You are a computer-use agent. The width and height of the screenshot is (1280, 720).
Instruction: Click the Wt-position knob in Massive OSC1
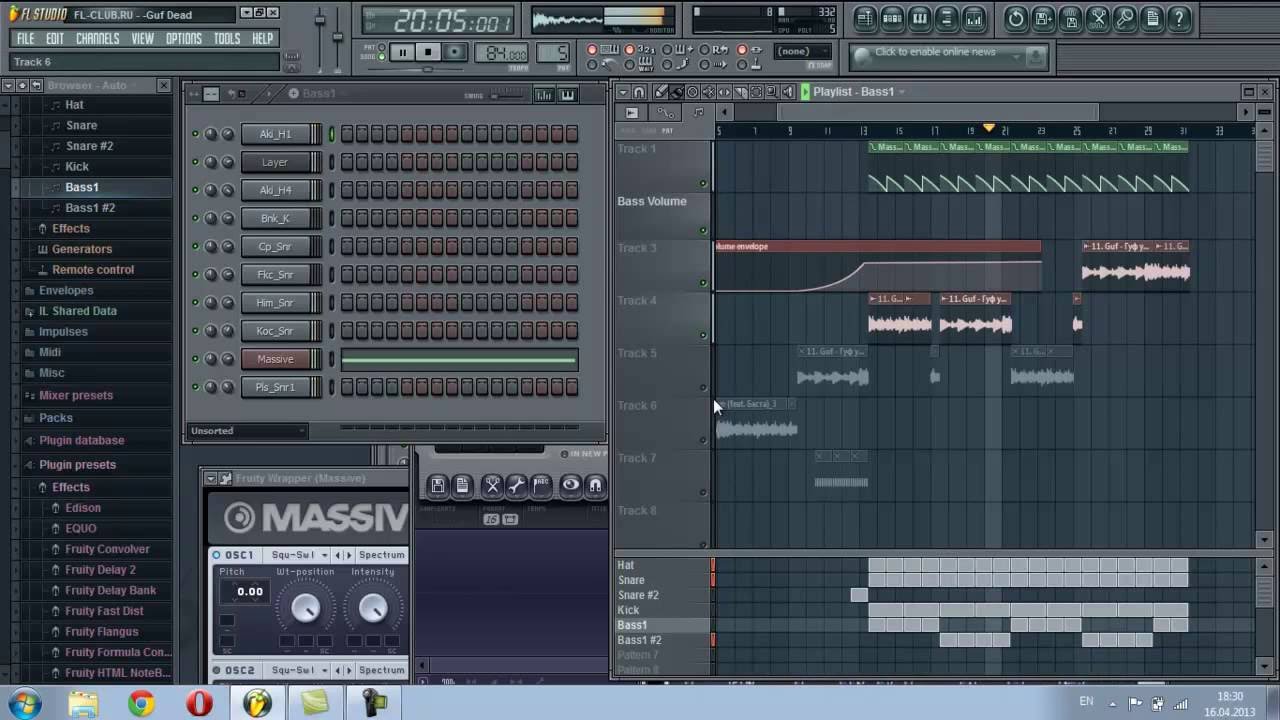pyautogui.click(x=306, y=608)
